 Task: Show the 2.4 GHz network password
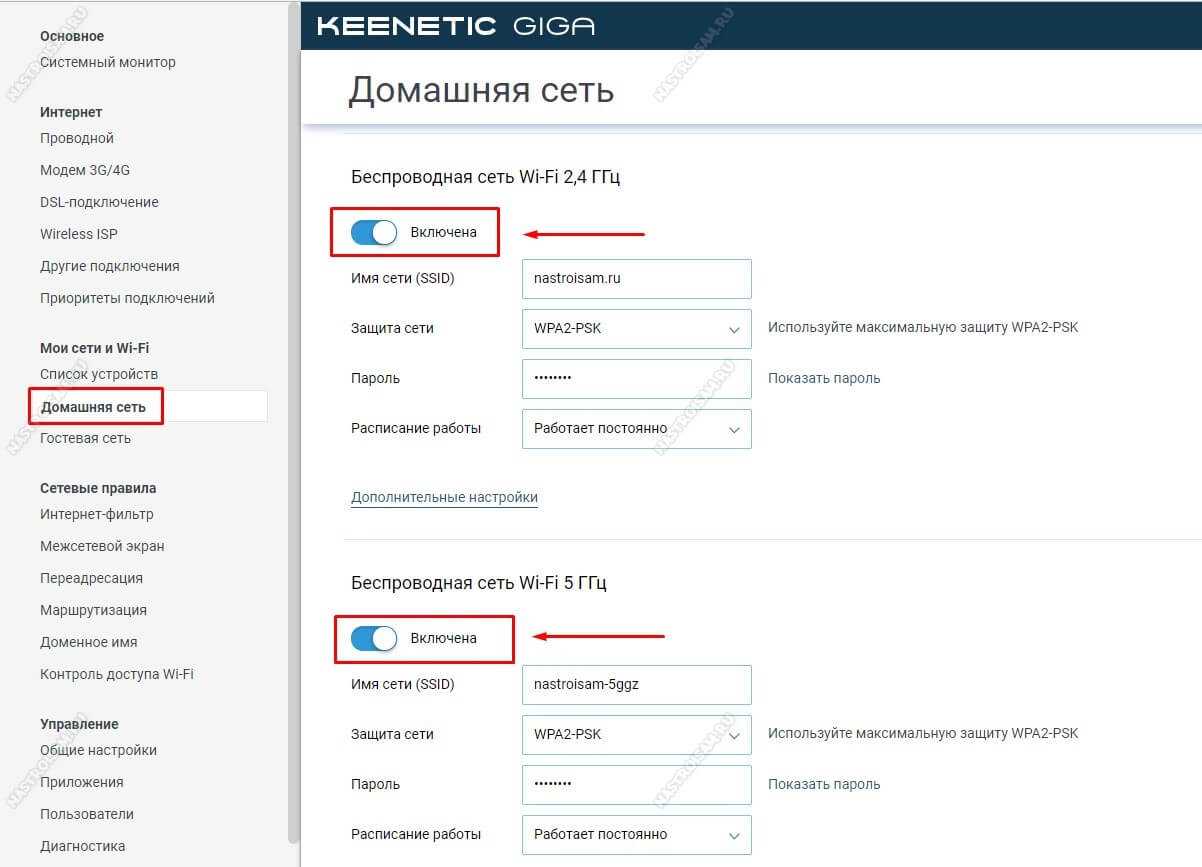[824, 378]
